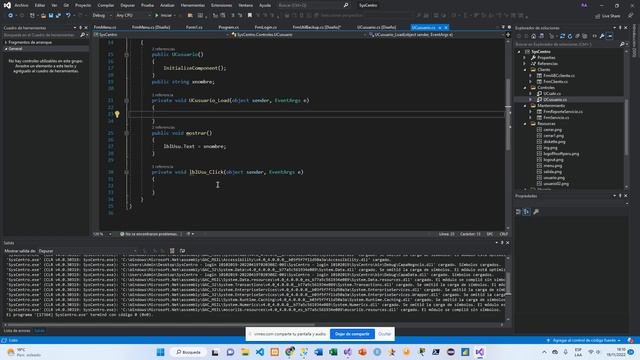
Task: Click the bookmark icon in the toolbar
Action: [250, 16]
